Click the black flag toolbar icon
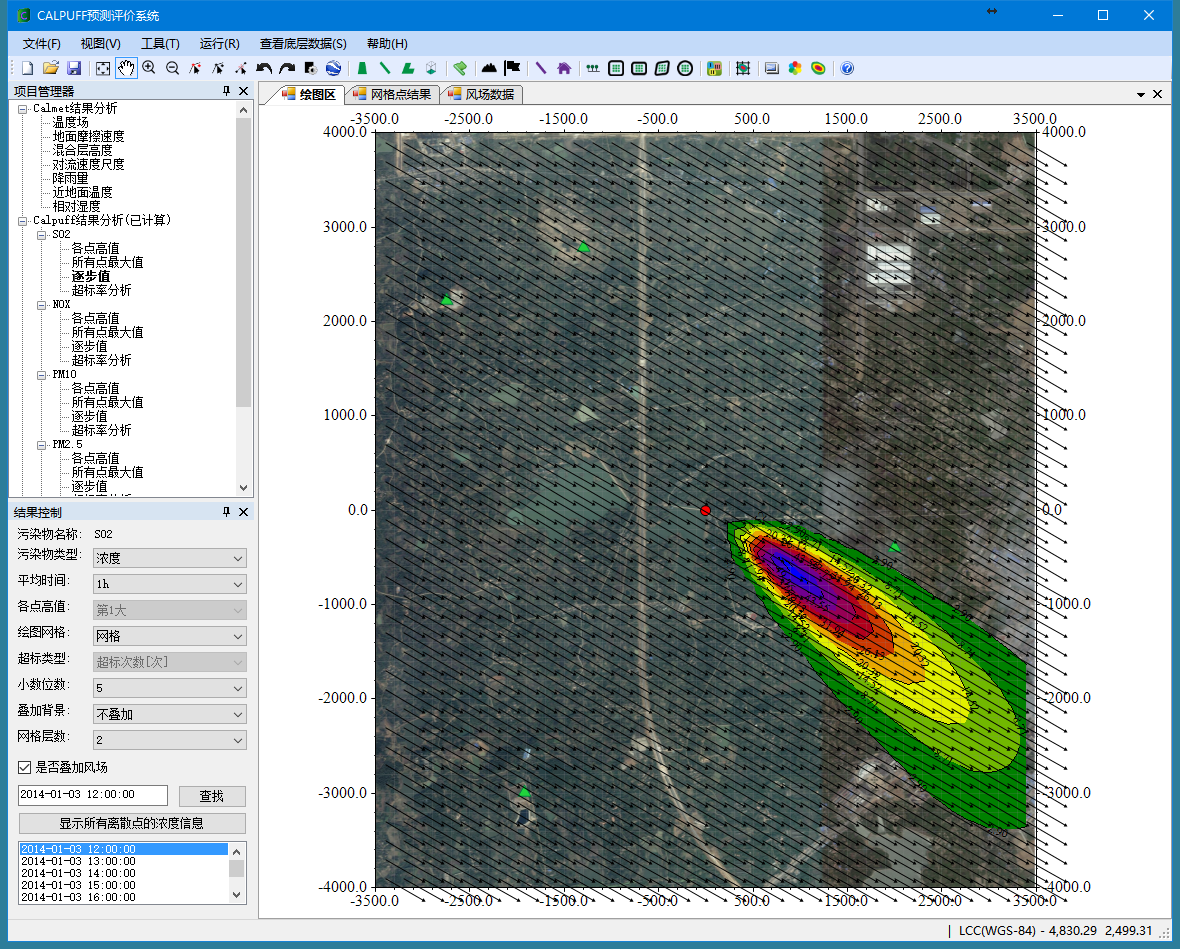The height and width of the screenshot is (949, 1180). pos(513,68)
